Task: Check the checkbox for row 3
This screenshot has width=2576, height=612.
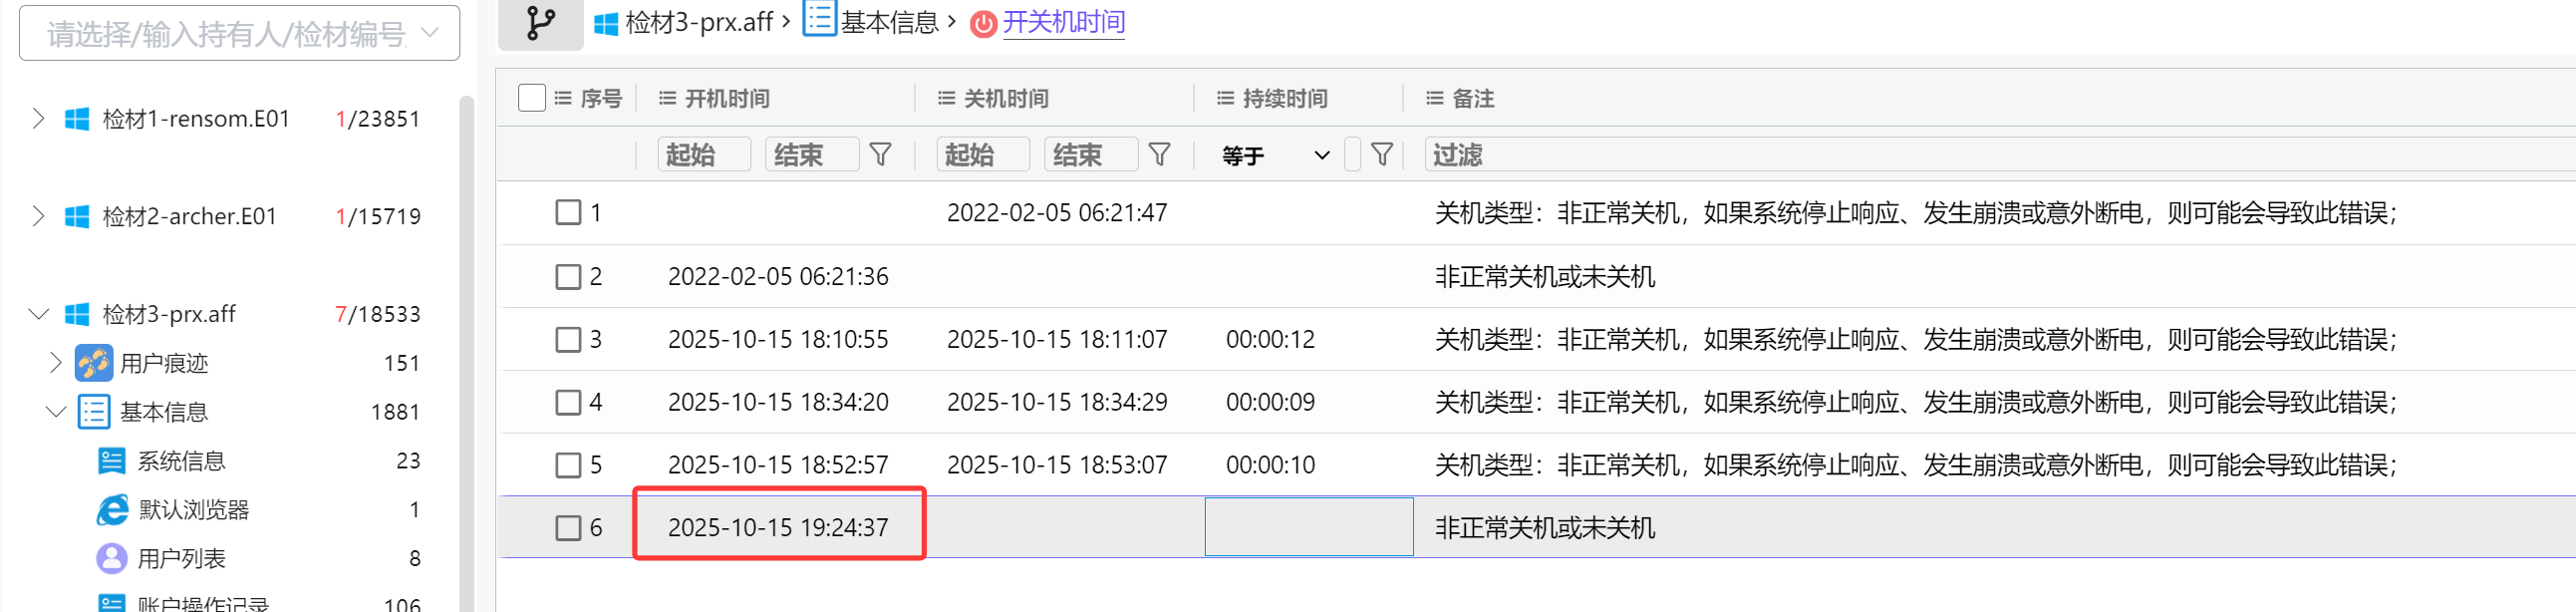Action: click(x=568, y=340)
